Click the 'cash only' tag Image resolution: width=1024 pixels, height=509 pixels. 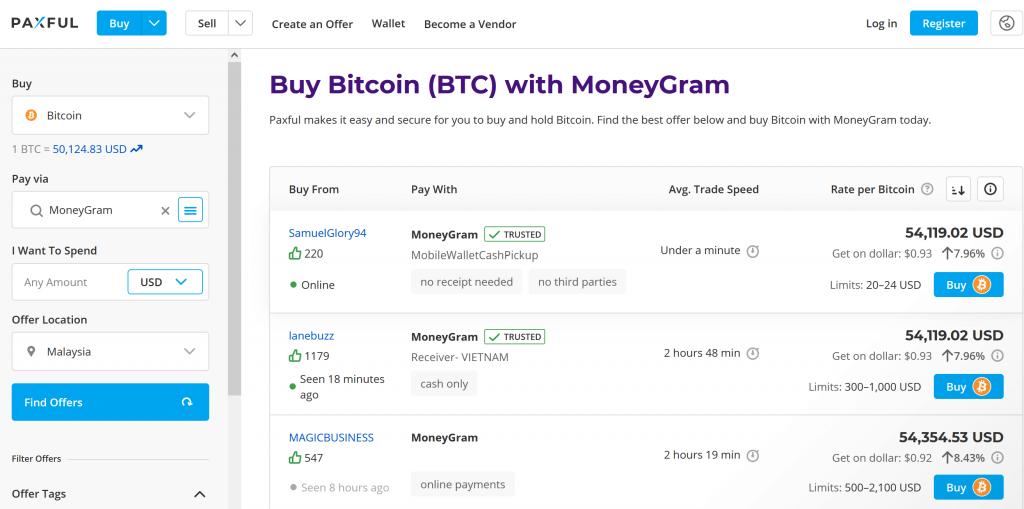[x=444, y=384]
